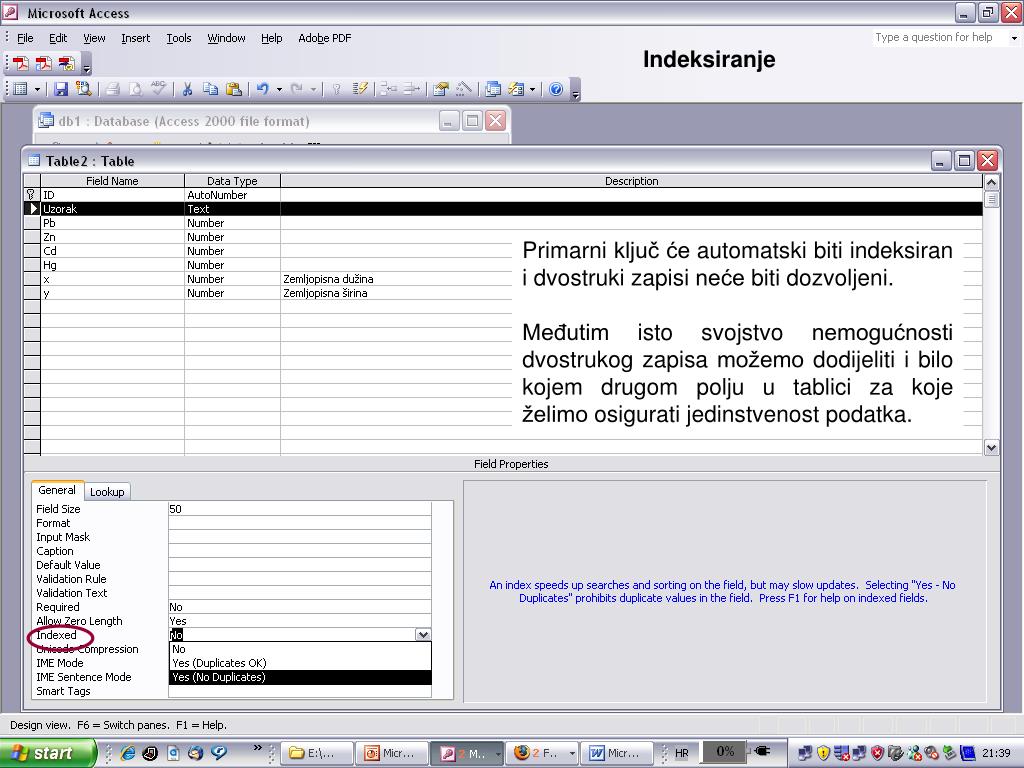The width and height of the screenshot is (1024, 768).
Task: Open the Properties toolbar icon
Action: [x=441, y=89]
